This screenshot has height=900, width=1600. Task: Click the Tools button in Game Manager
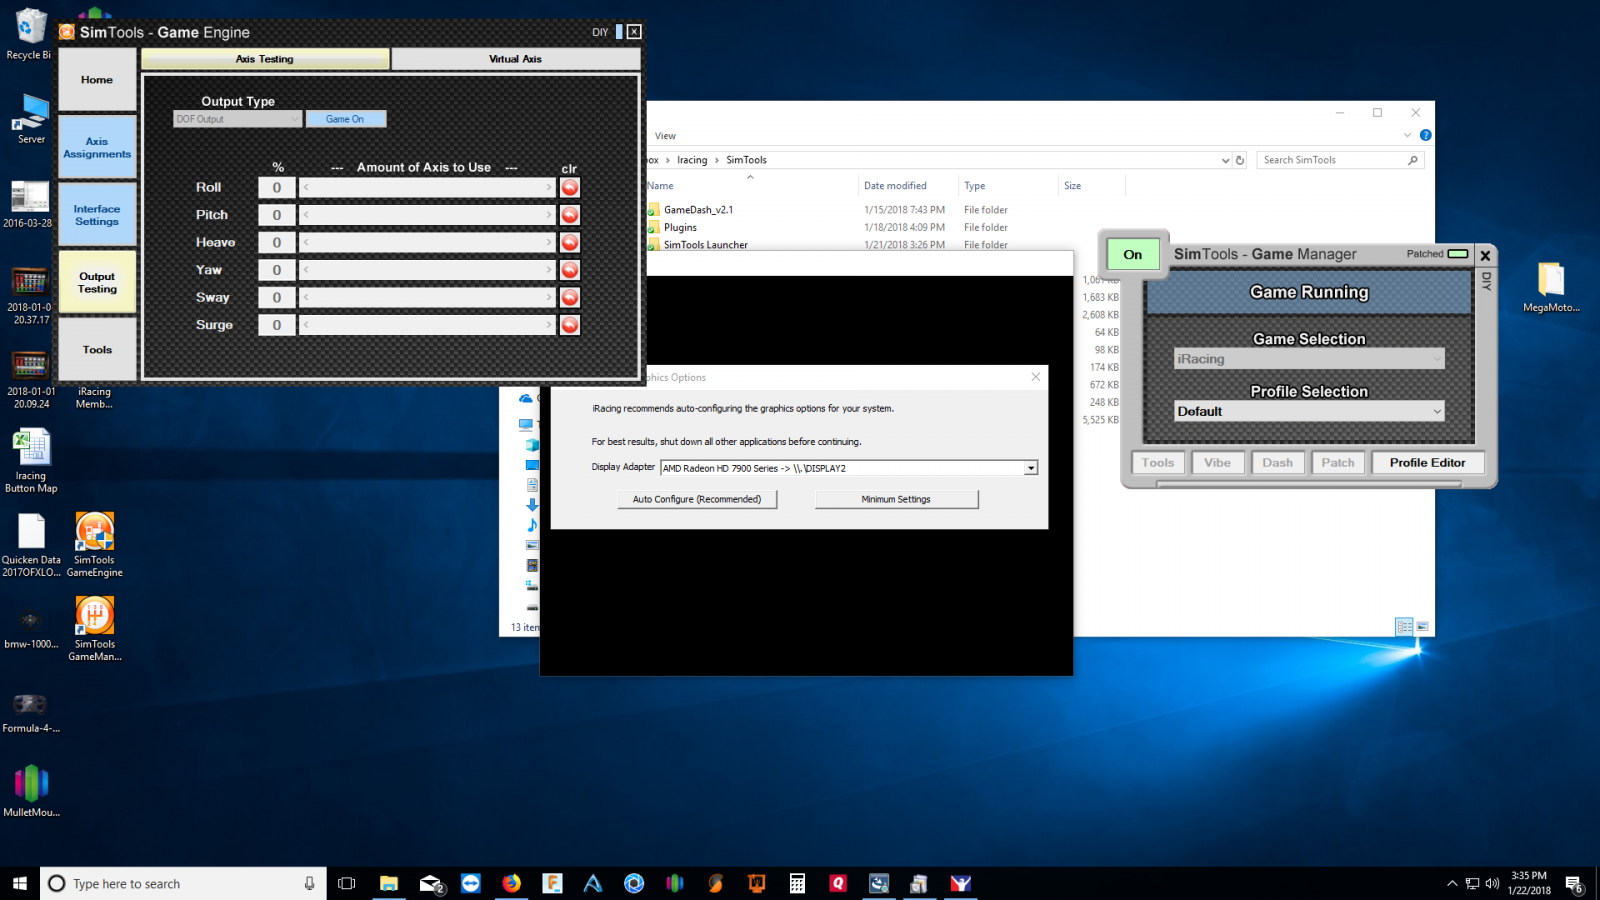pyautogui.click(x=1158, y=463)
